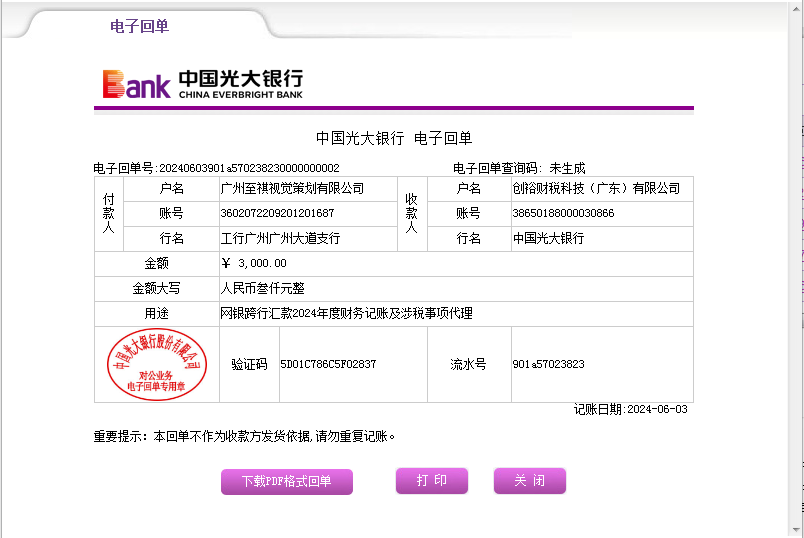Click the 下载PDF格式回单 button
The image size is (804, 538).
point(287,481)
